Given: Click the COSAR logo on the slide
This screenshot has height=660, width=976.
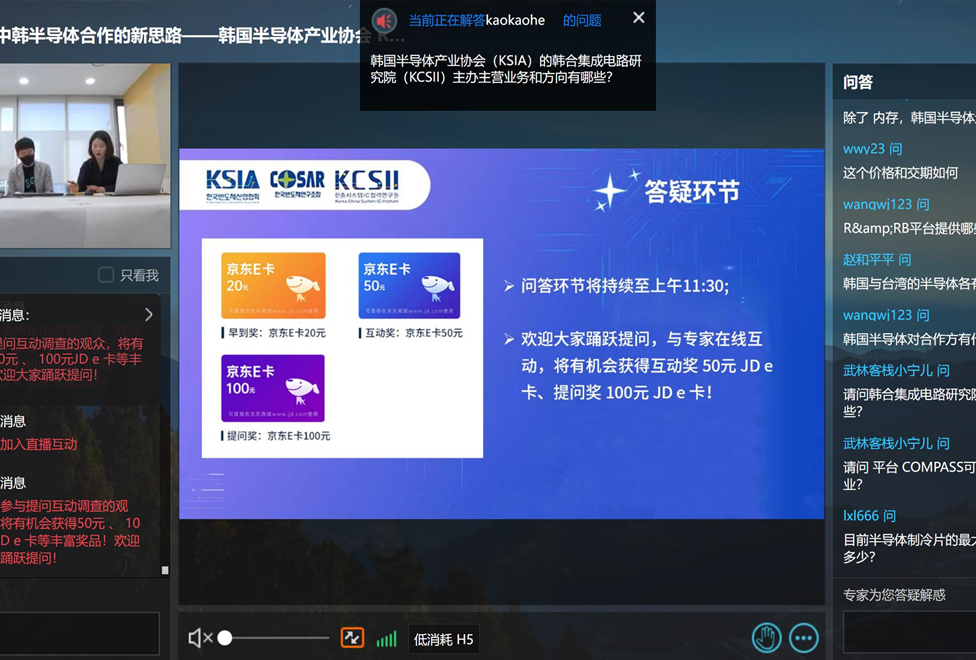Looking at the screenshot, I should pyautogui.click(x=297, y=184).
